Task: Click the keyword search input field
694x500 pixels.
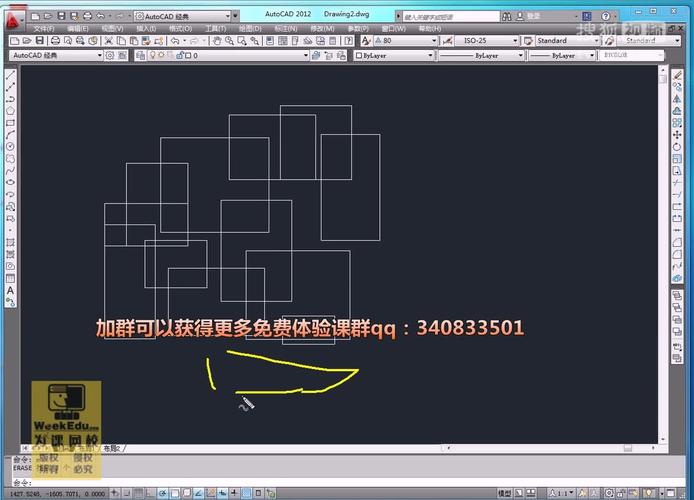Action: (x=451, y=17)
